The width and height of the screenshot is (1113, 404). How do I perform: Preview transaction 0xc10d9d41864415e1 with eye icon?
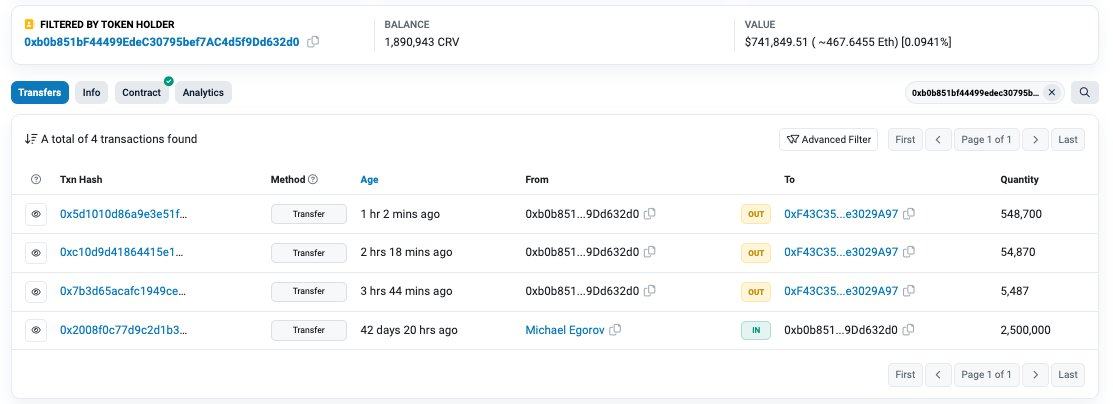[x=36, y=253]
